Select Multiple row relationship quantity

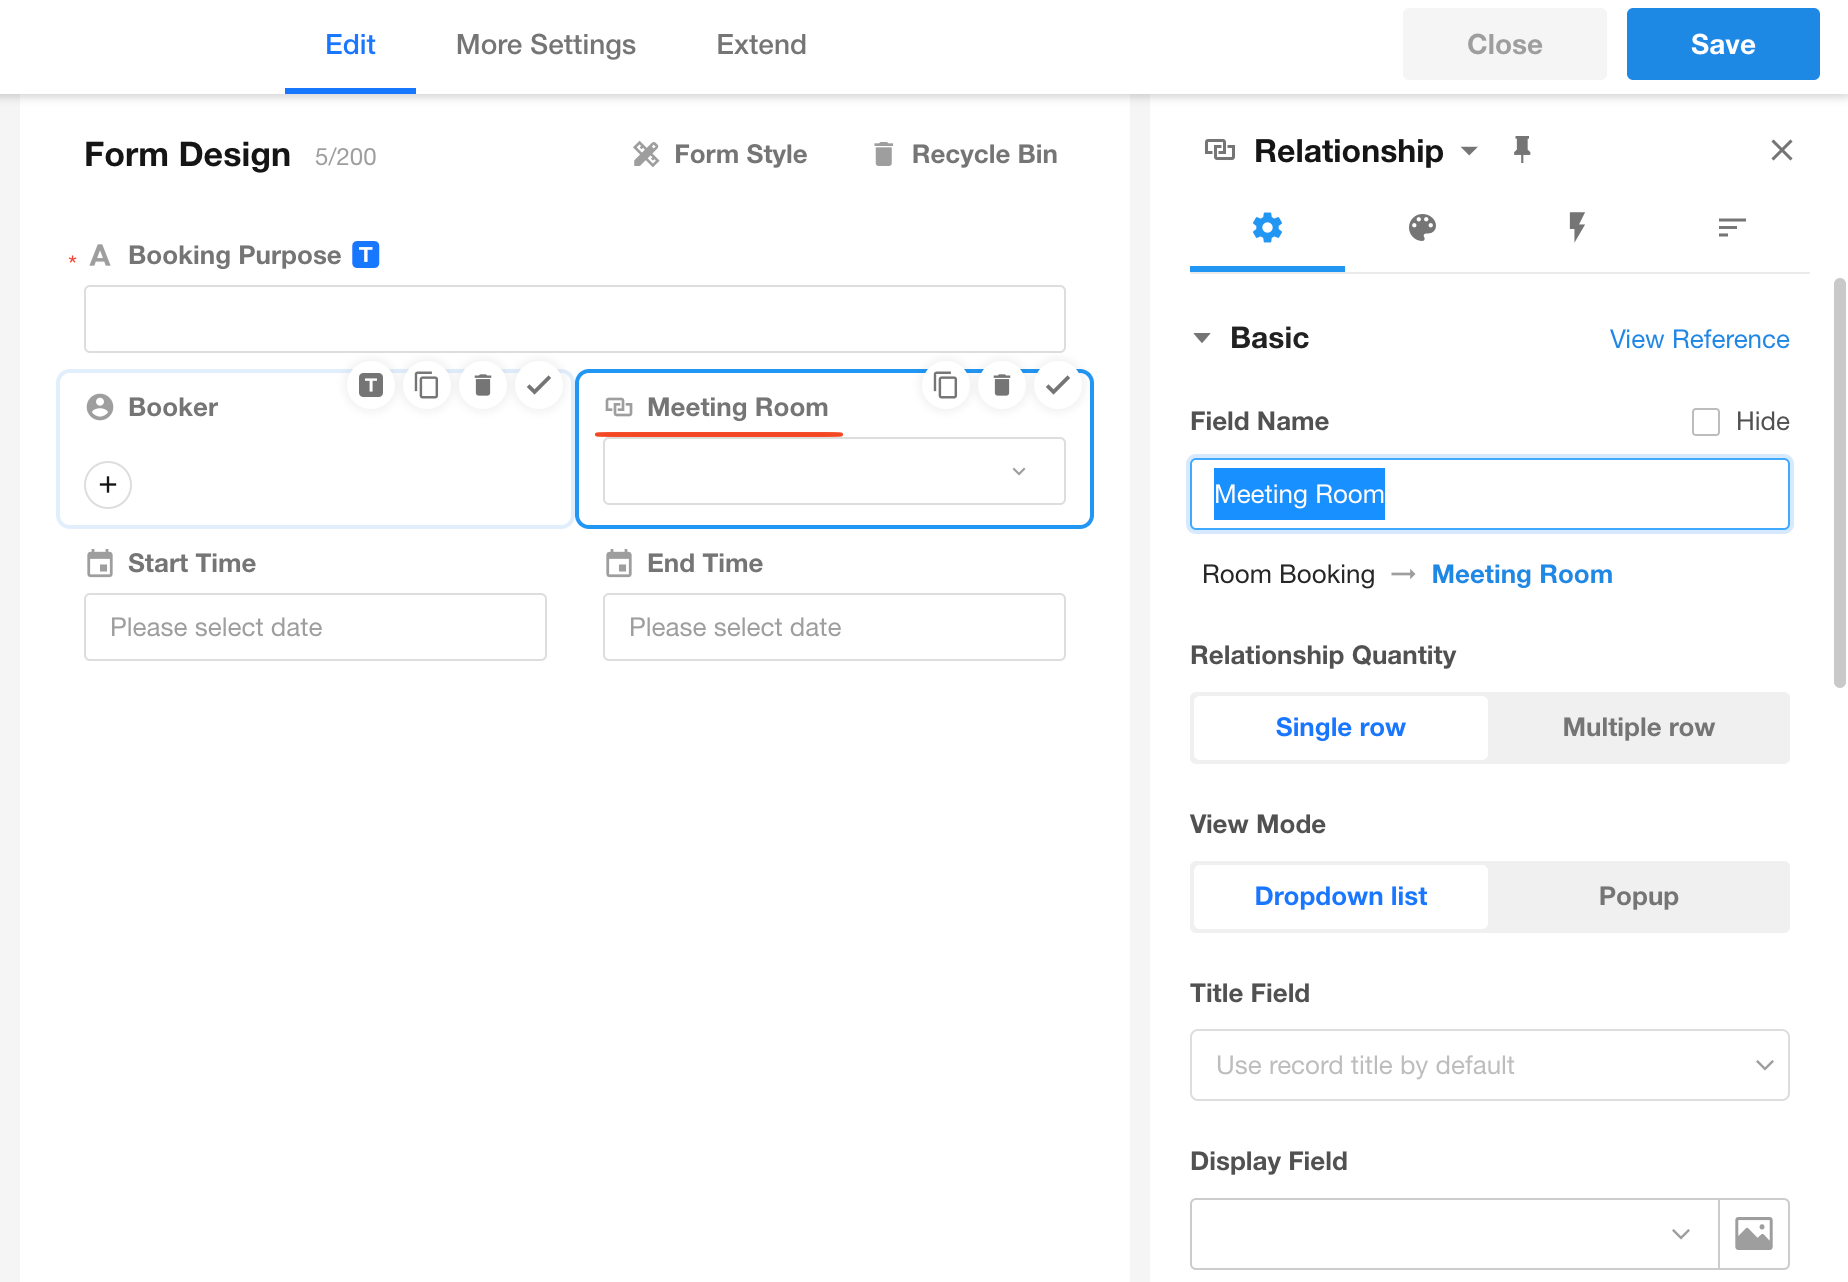pos(1638,728)
